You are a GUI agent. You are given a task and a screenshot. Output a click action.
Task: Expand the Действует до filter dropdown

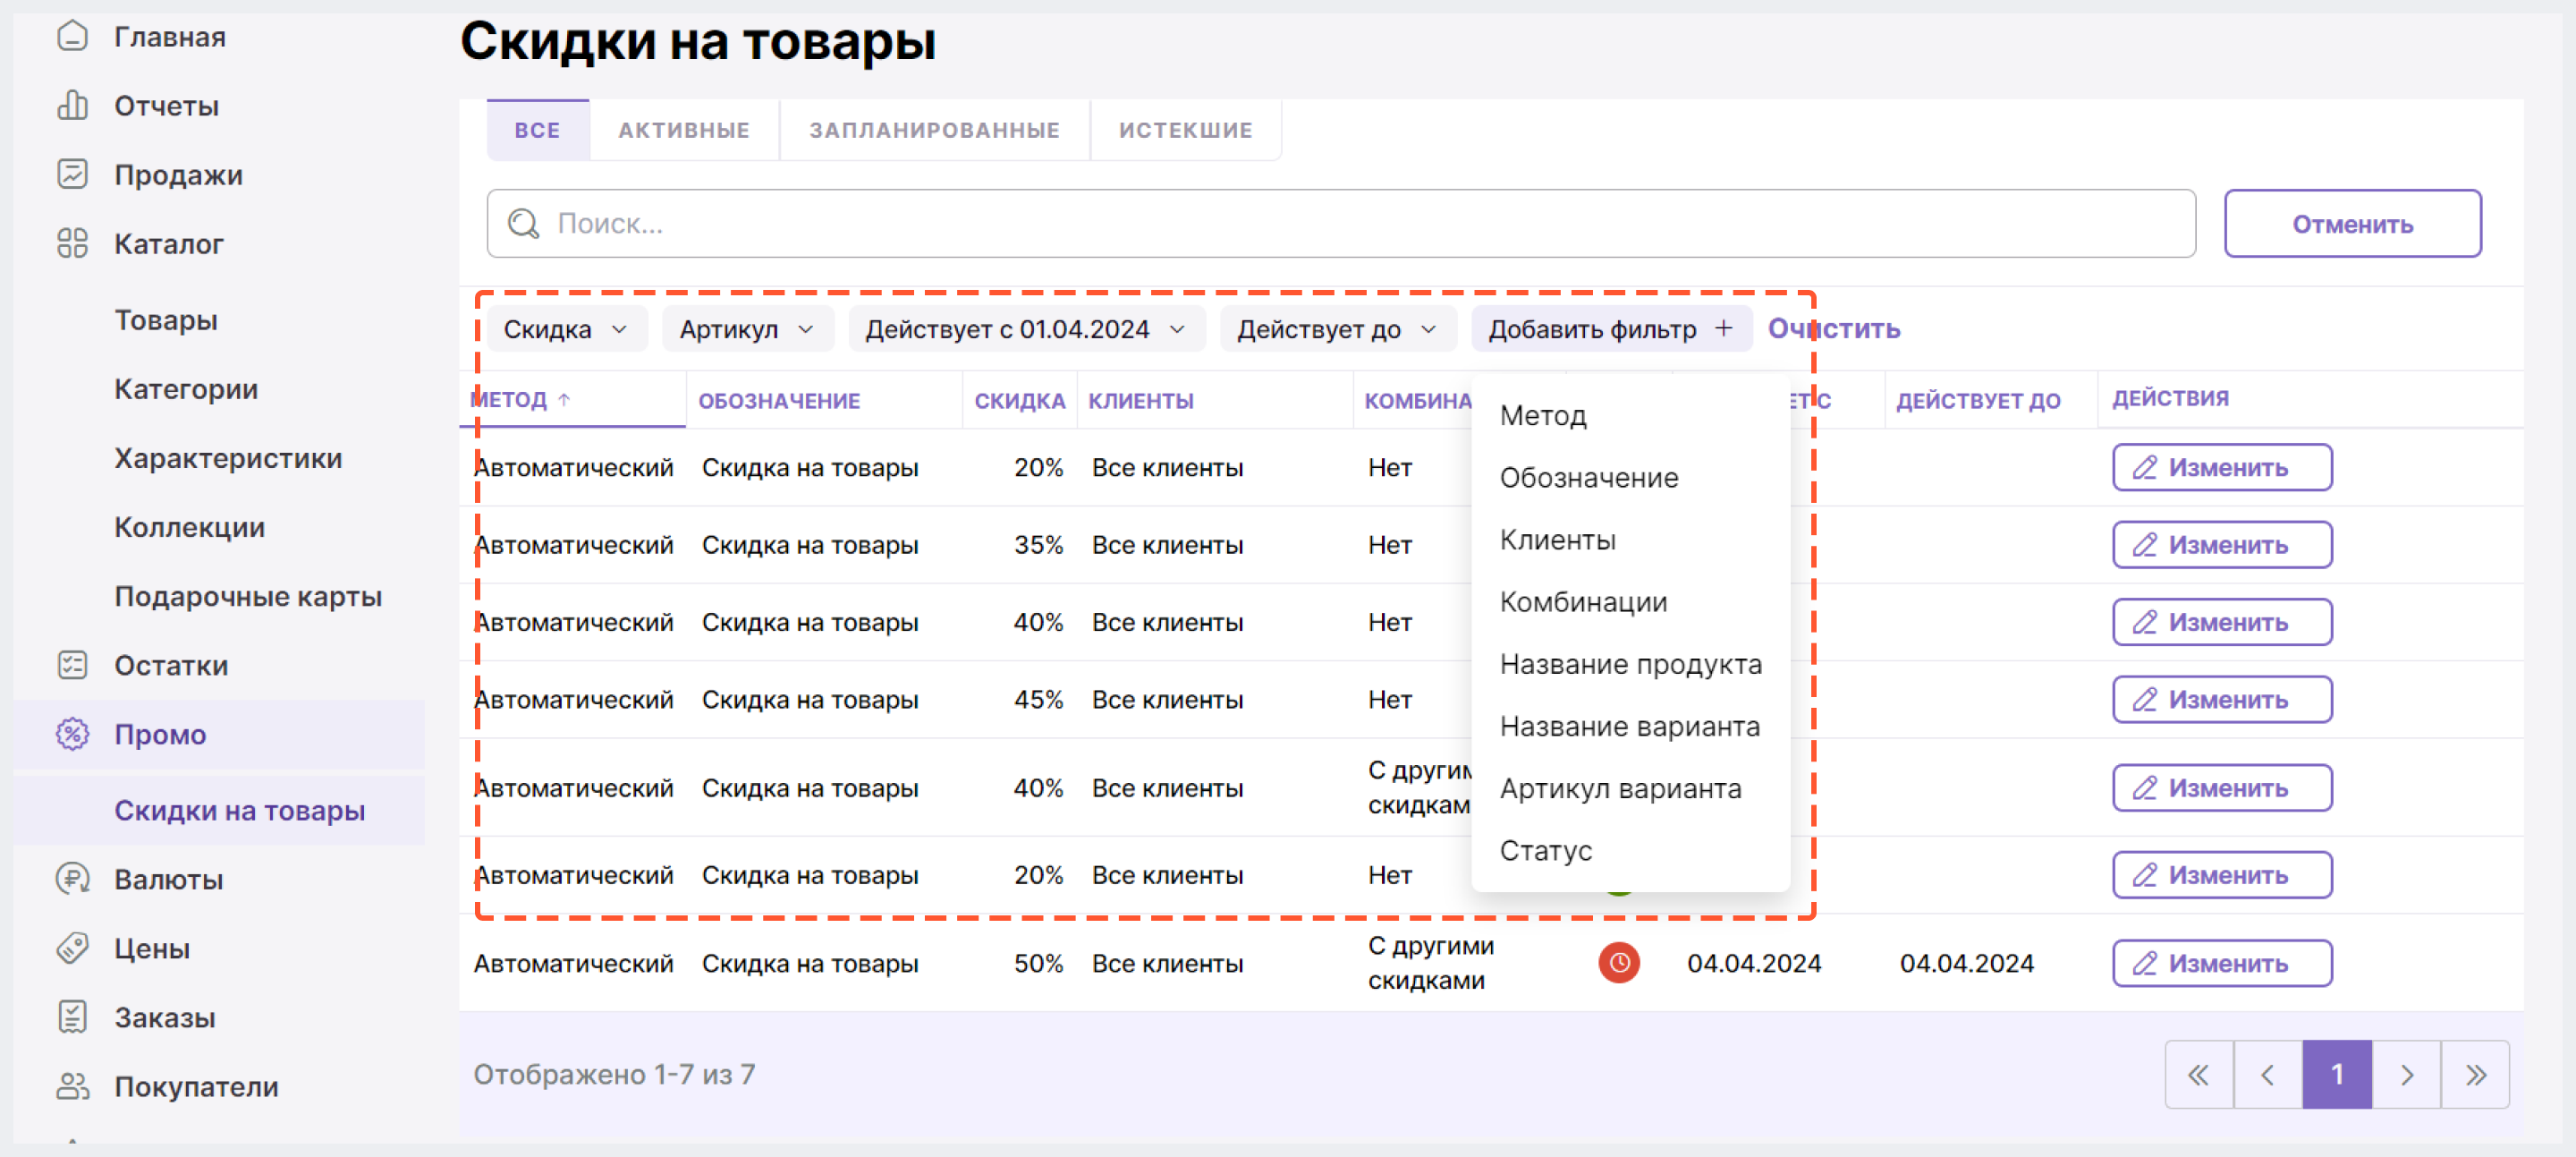[1337, 329]
